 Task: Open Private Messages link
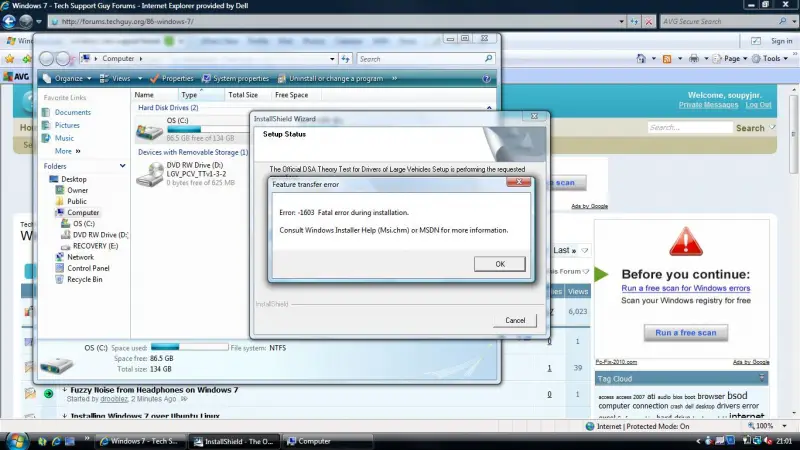point(708,105)
